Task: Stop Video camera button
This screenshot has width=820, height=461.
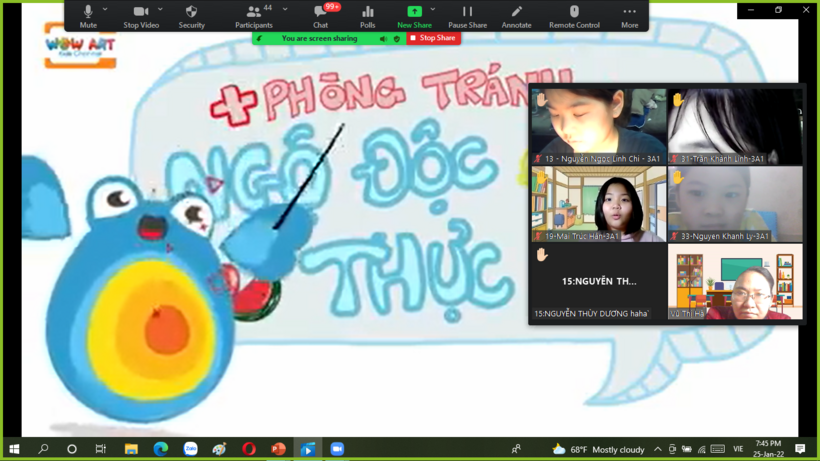Action: [141, 15]
